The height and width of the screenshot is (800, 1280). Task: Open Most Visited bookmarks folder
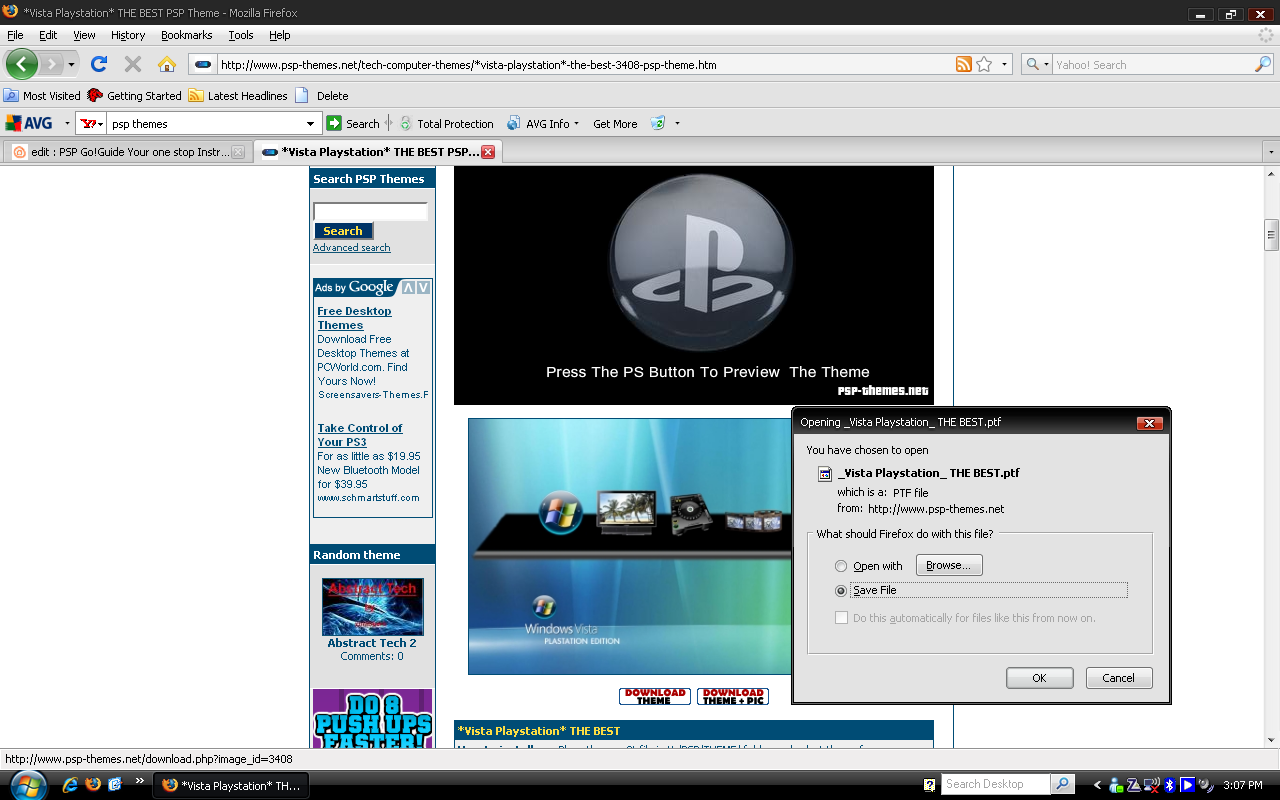42,96
